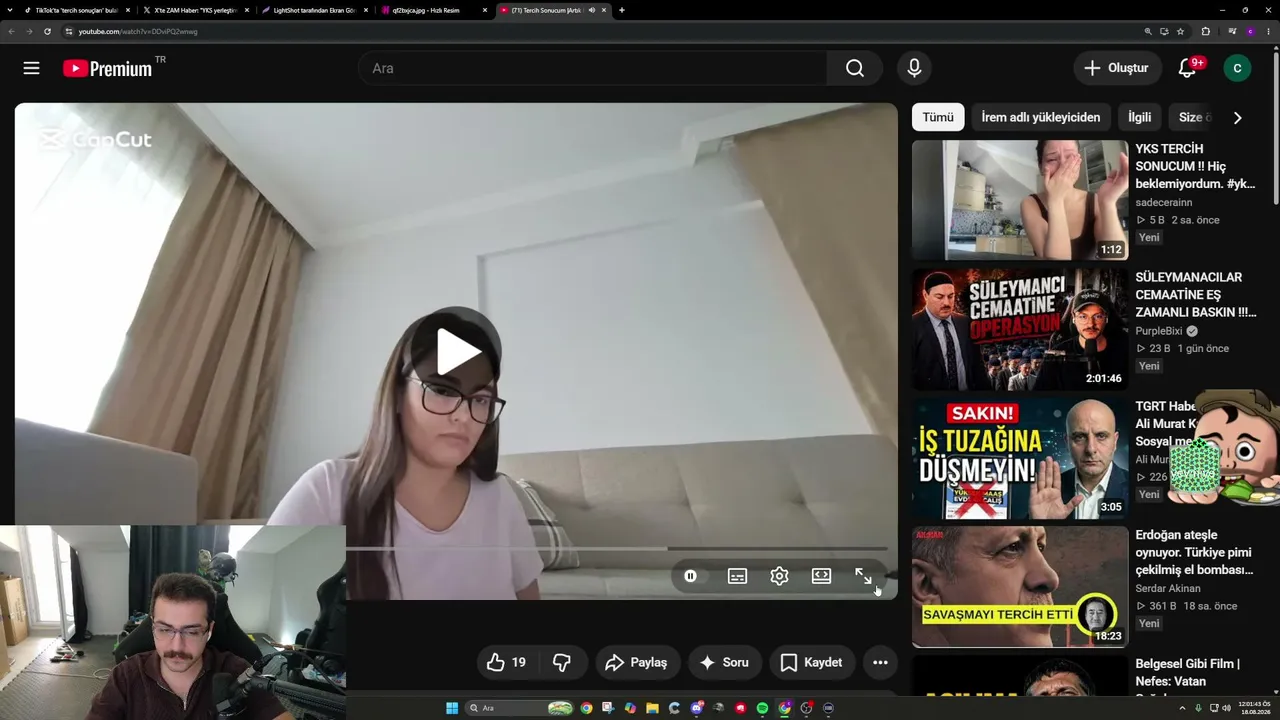Image resolution: width=1280 pixels, height=720 pixels.
Task: Enter fullscreen mode in the player
Action: [863, 576]
